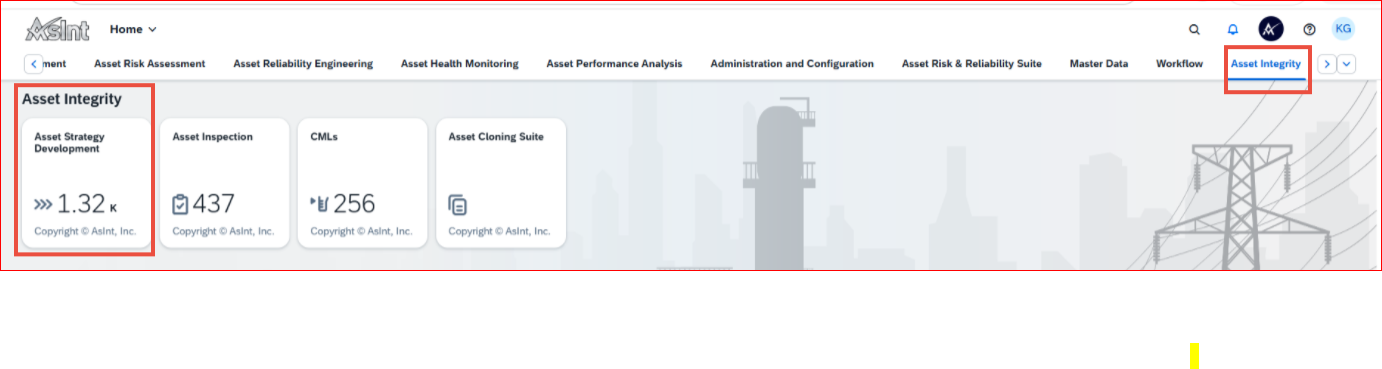Open the Workflow tab
The image size is (1382, 369).
(1179, 64)
